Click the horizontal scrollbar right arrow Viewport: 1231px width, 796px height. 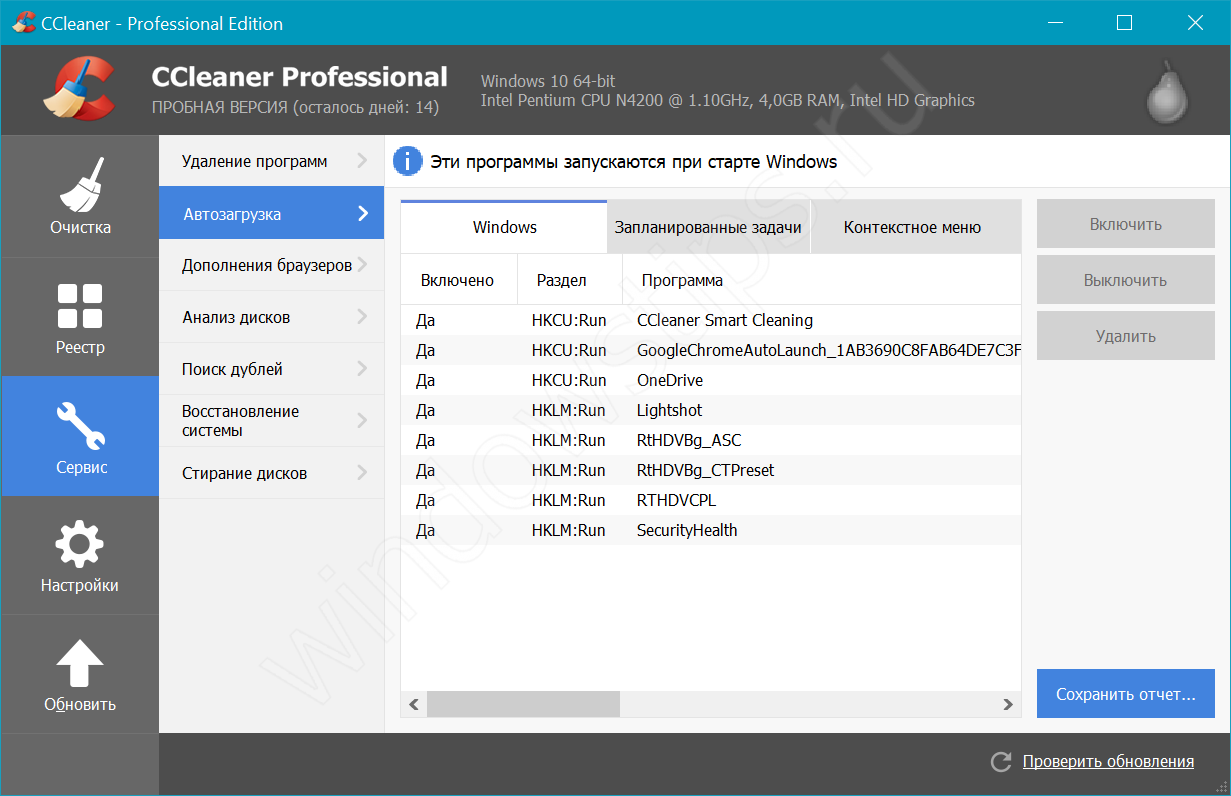pyautogui.click(x=1008, y=705)
